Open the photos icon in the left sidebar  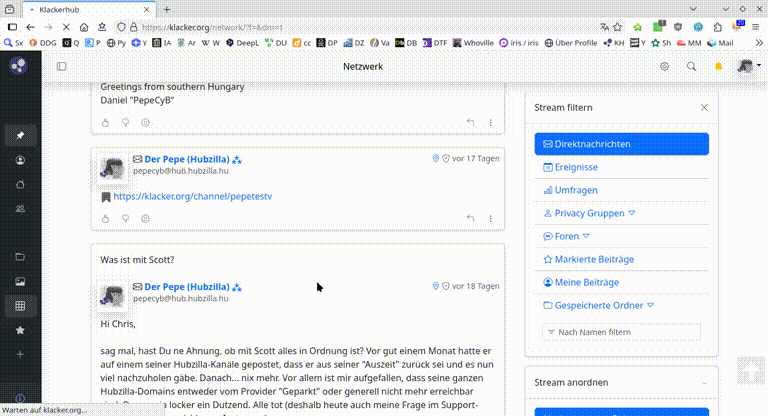[20, 282]
